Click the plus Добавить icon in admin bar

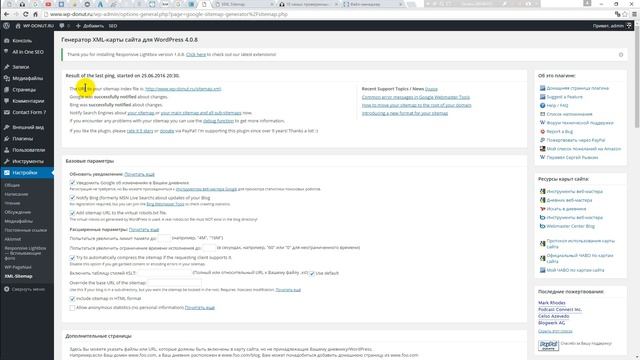(78, 26)
